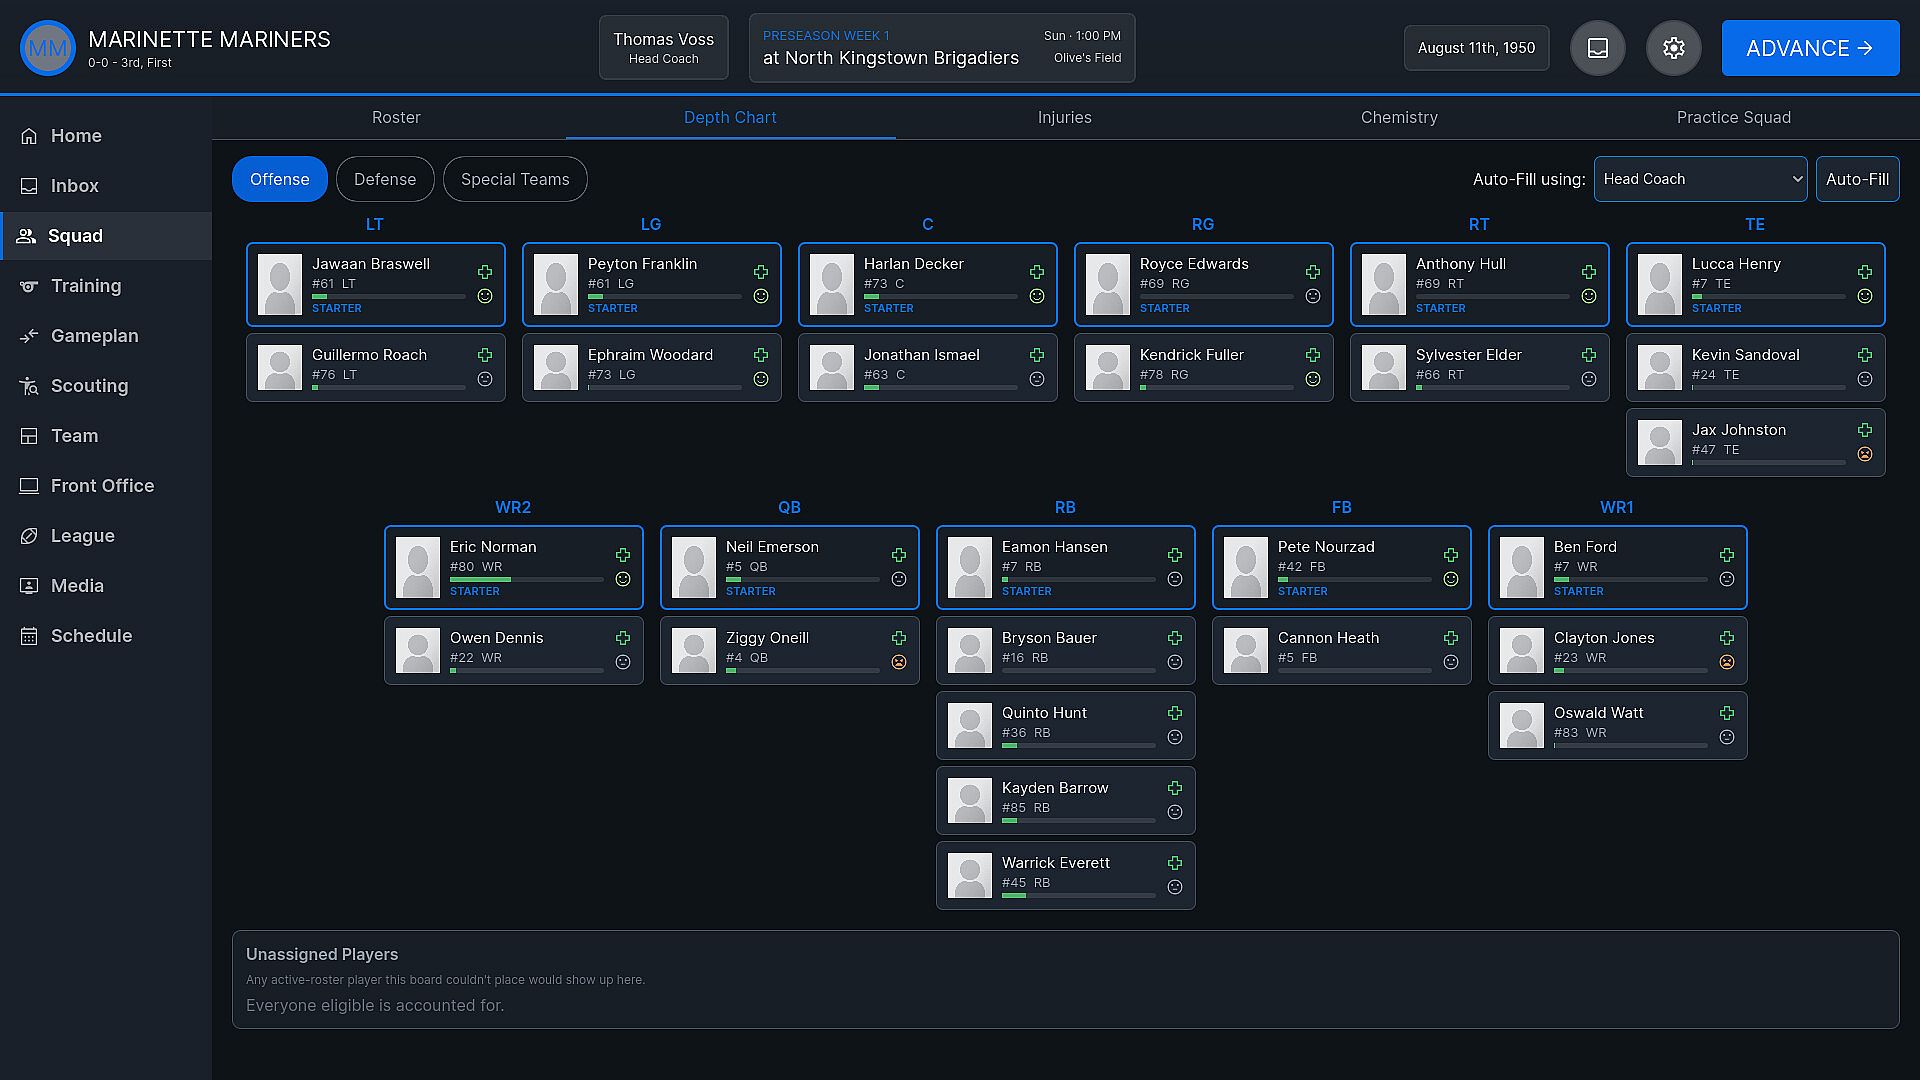The image size is (1920, 1080).
Task: Click Ziggy Oneill's unhappy morale face icon
Action: (x=899, y=662)
